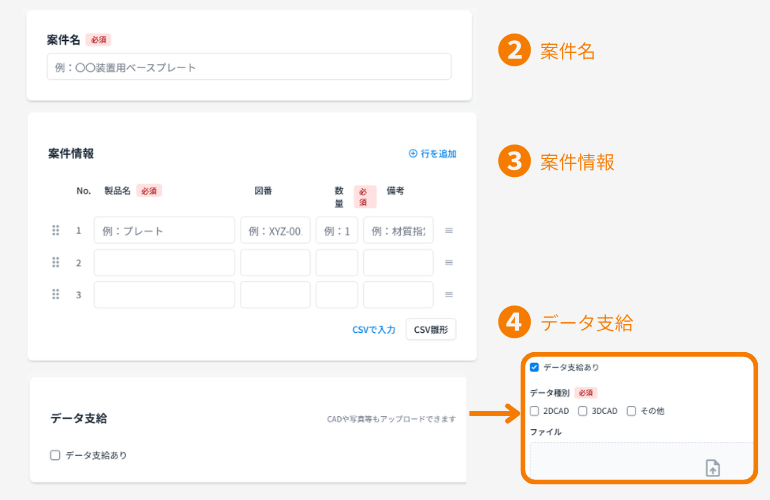
Task: Click the row 1 数量 field
Action: tap(337, 230)
